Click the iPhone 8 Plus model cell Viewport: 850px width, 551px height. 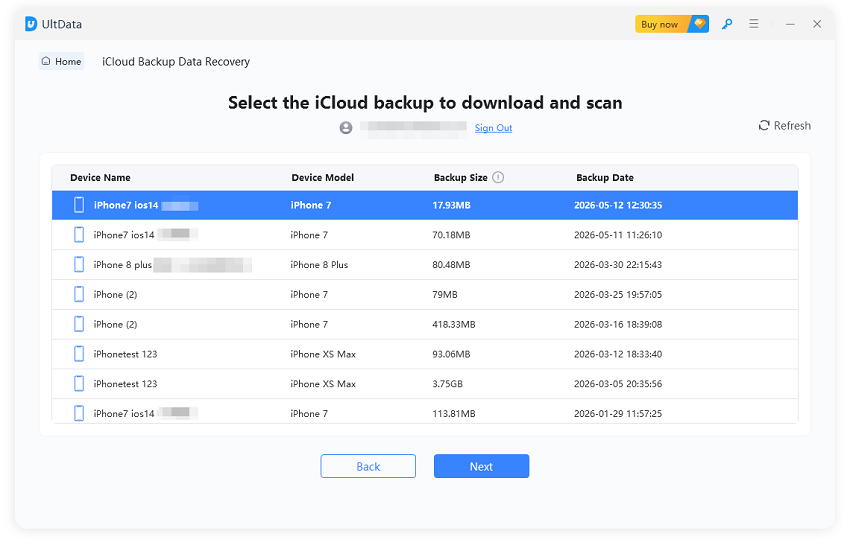click(319, 265)
